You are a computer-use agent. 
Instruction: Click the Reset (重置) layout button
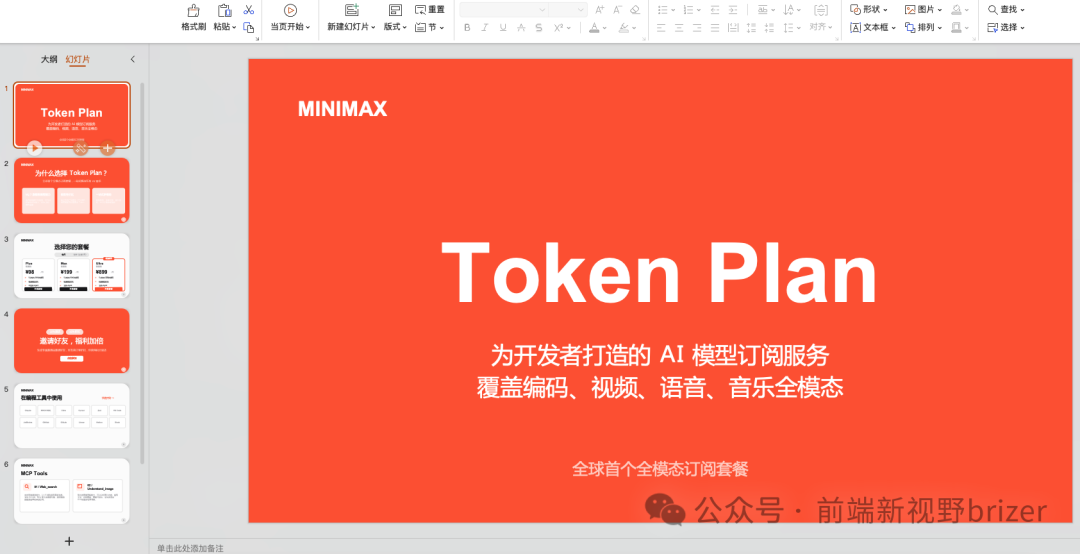coord(430,10)
